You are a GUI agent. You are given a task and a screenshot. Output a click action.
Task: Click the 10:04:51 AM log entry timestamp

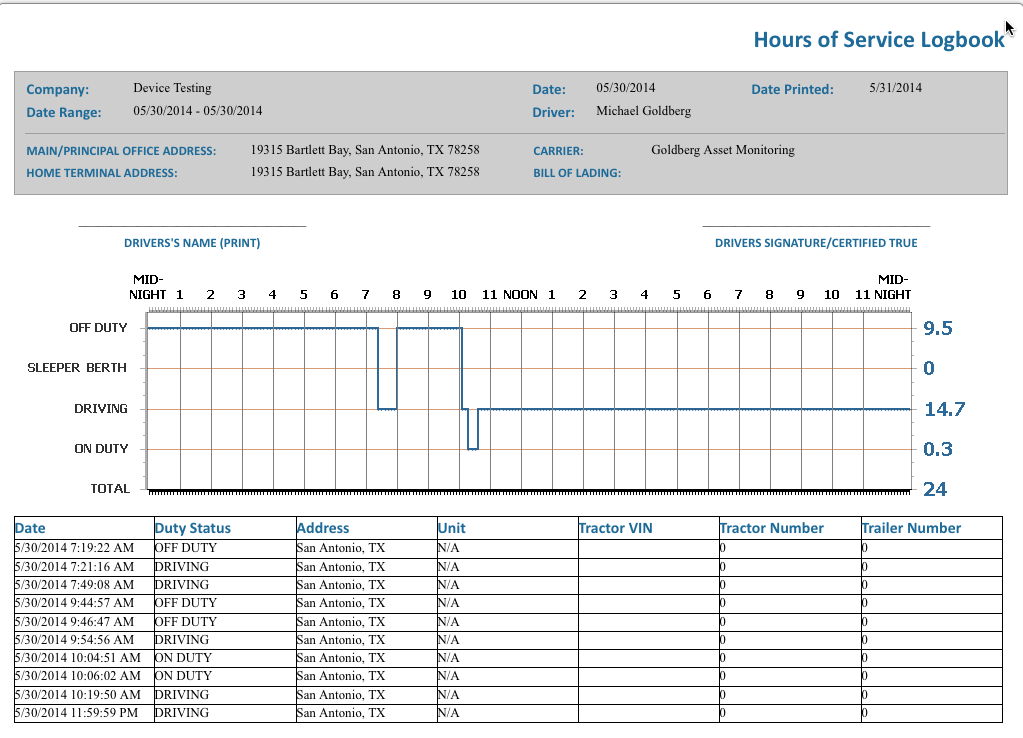[78, 658]
